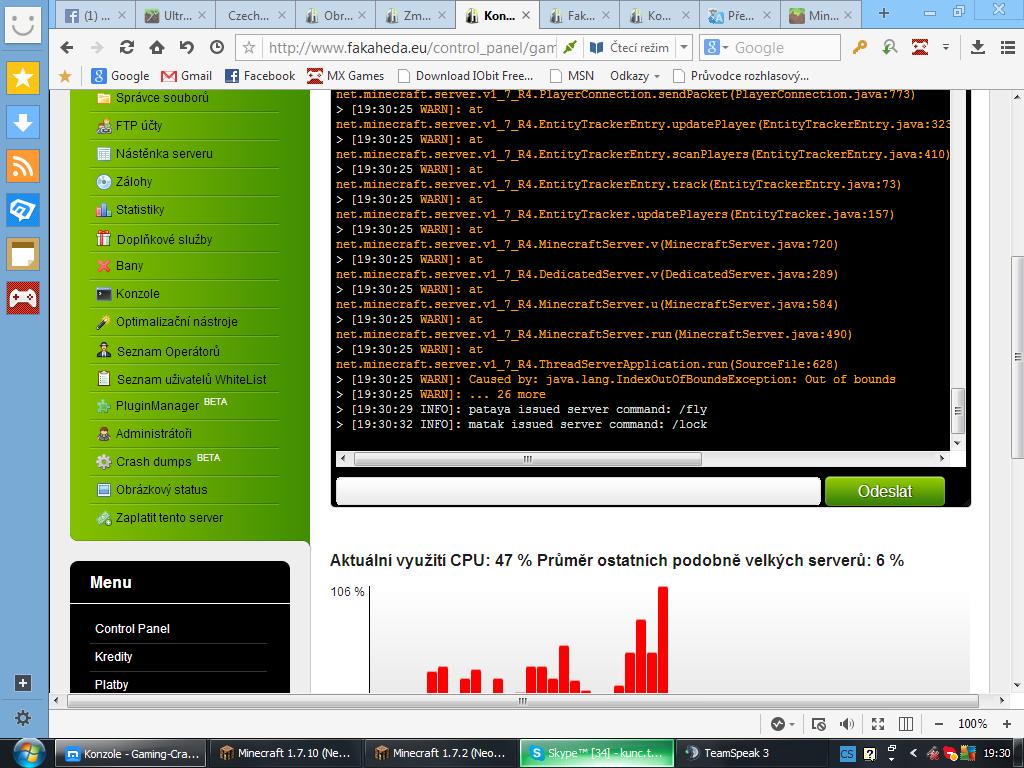Open sidebar settings gear
Image resolution: width=1024 pixels, height=768 pixels.
[x=23, y=718]
